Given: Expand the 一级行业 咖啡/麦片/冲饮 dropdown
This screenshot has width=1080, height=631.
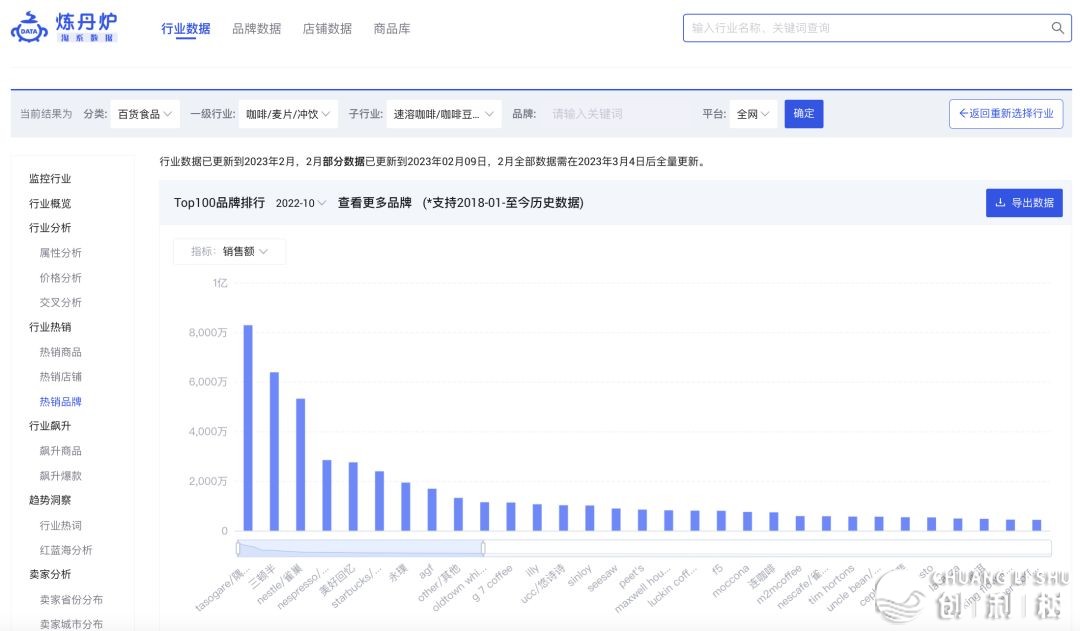Looking at the screenshot, I should click(288, 114).
